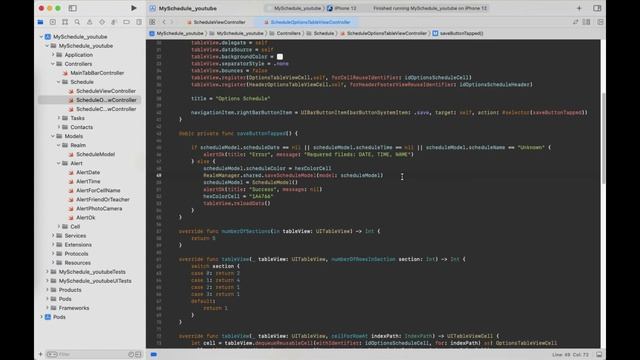The height and width of the screenshot is (360, 640).
Task: Click the white backgroundColor swatch in code
Action: pos(280,57)
